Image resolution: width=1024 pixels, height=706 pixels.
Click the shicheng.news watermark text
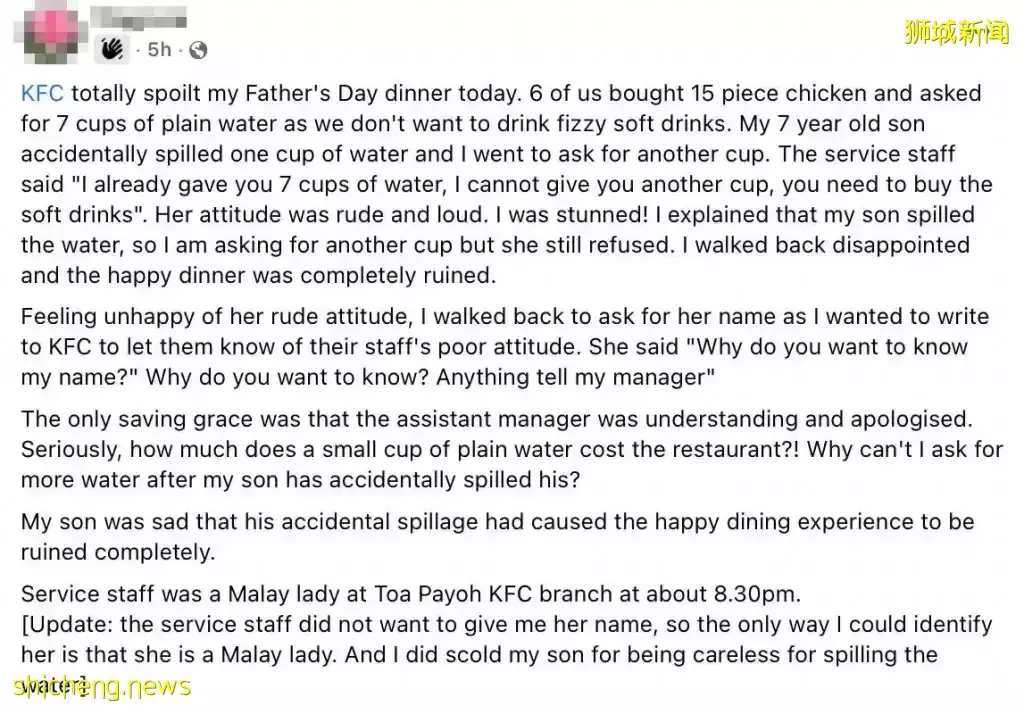pyautogui.click(x=102, y=686)
